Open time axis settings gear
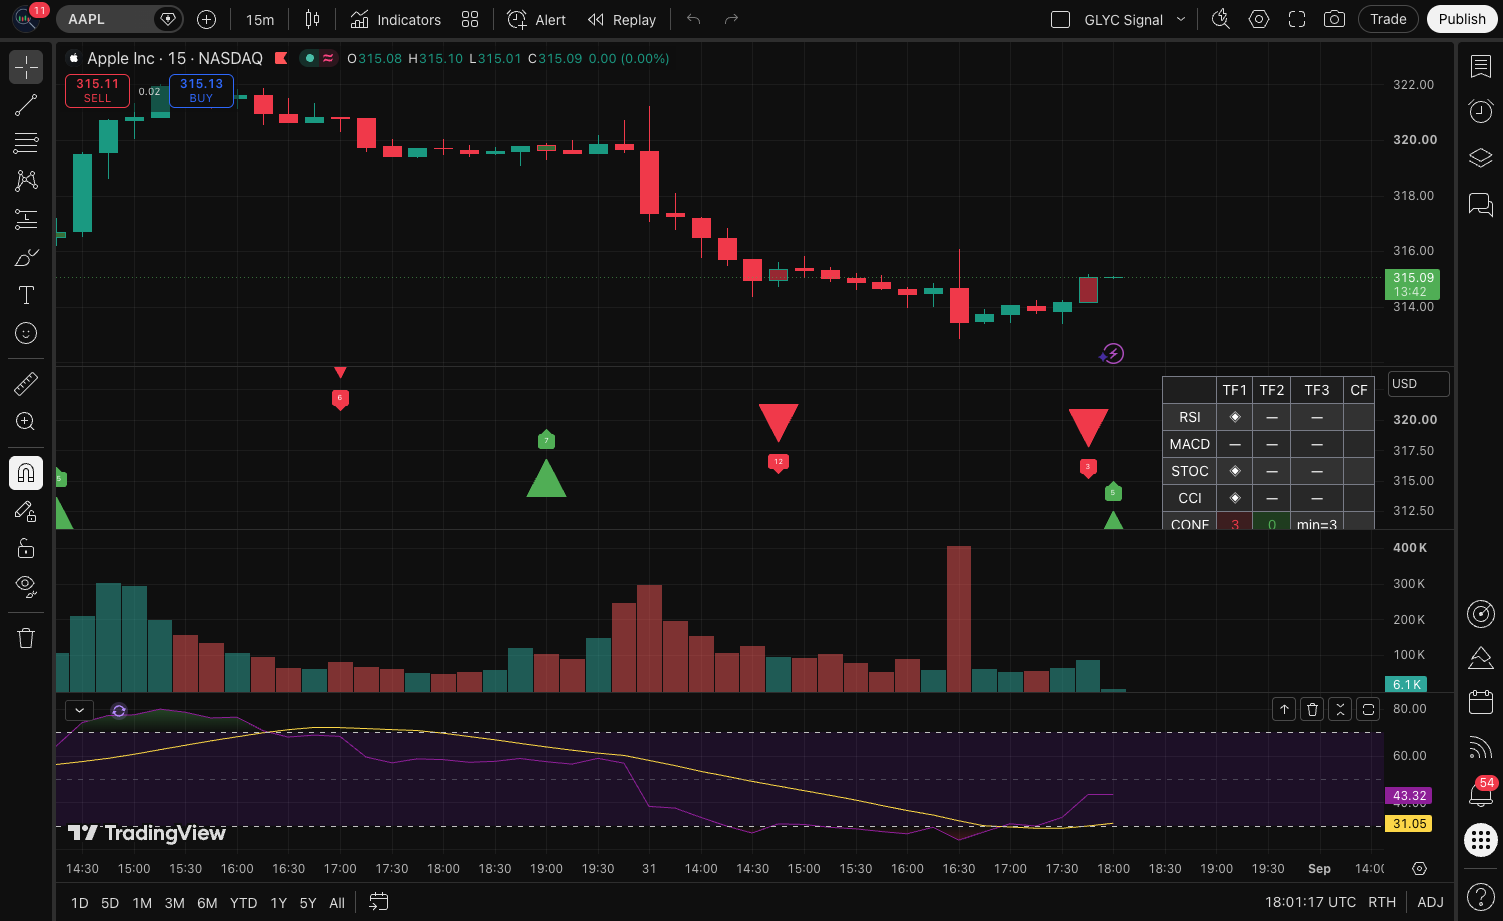Image resolution: width=1503 pixels, height=921 pixels. click(1419, 868)
